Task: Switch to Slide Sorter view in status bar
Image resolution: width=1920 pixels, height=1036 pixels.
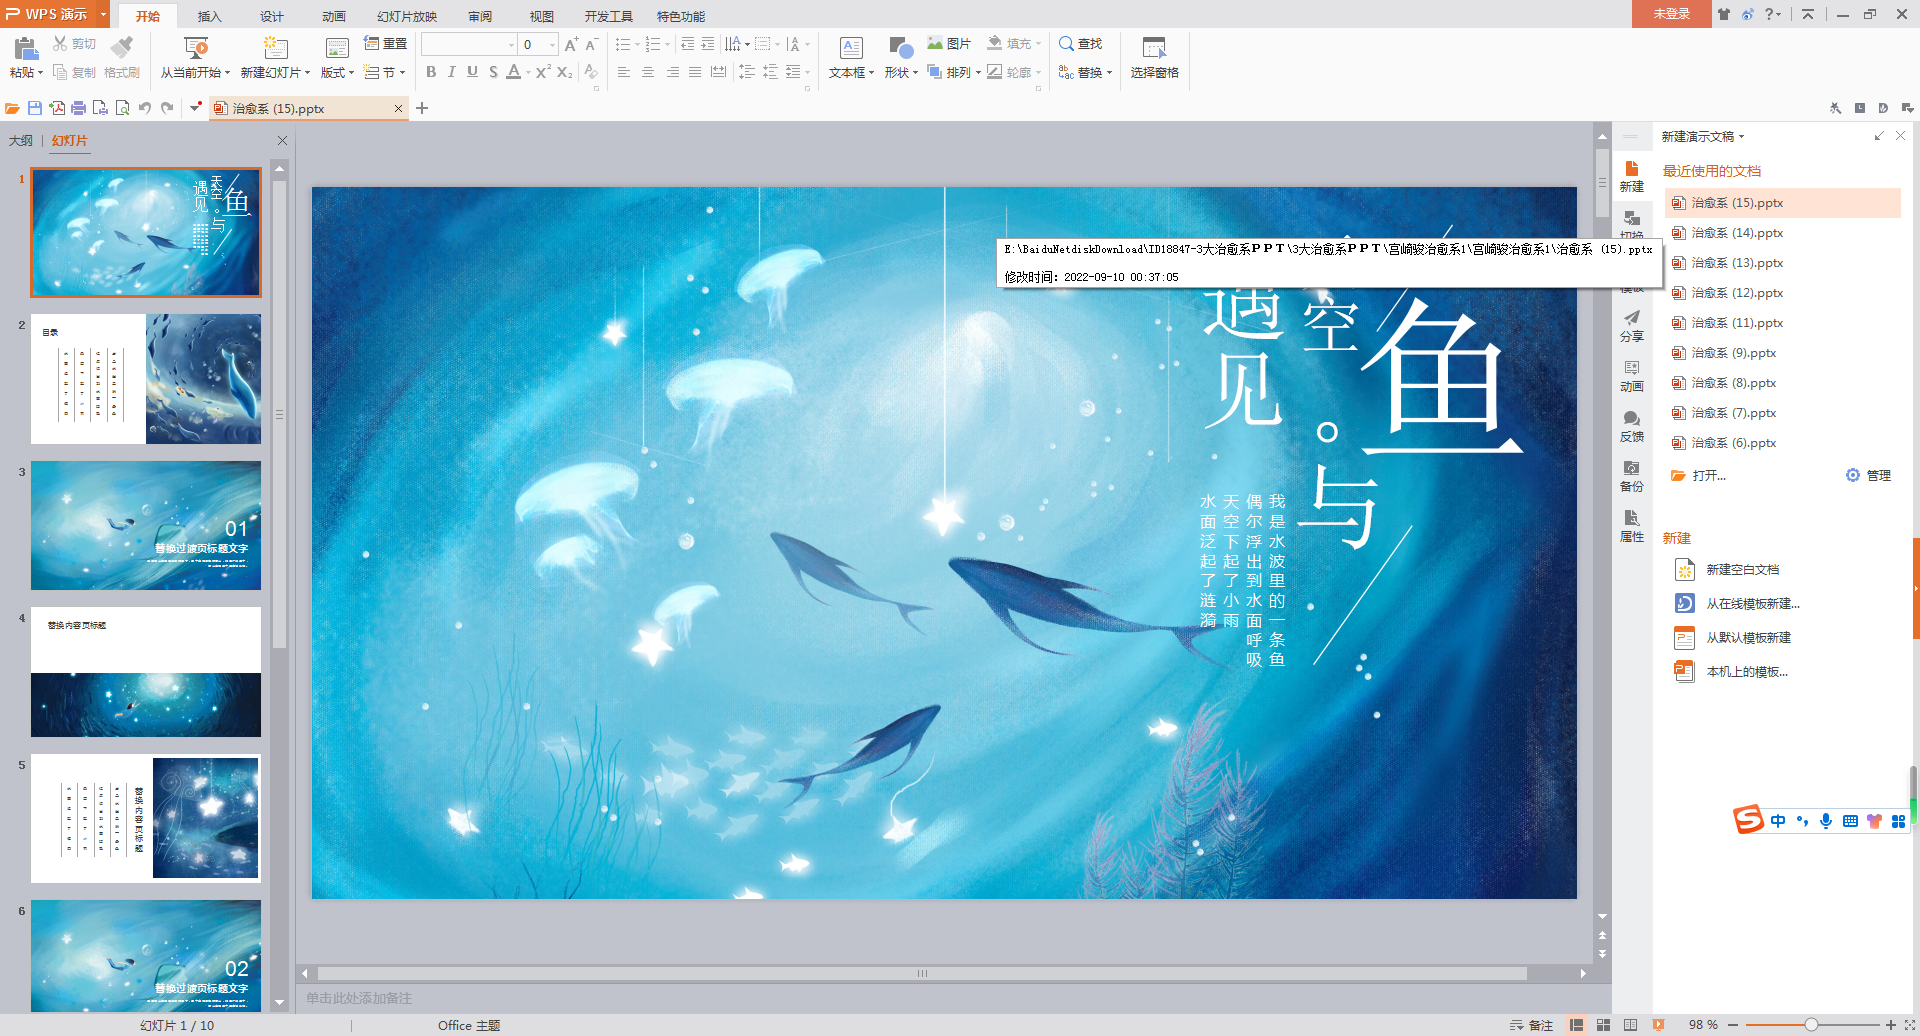Action: [1604, 1025]
